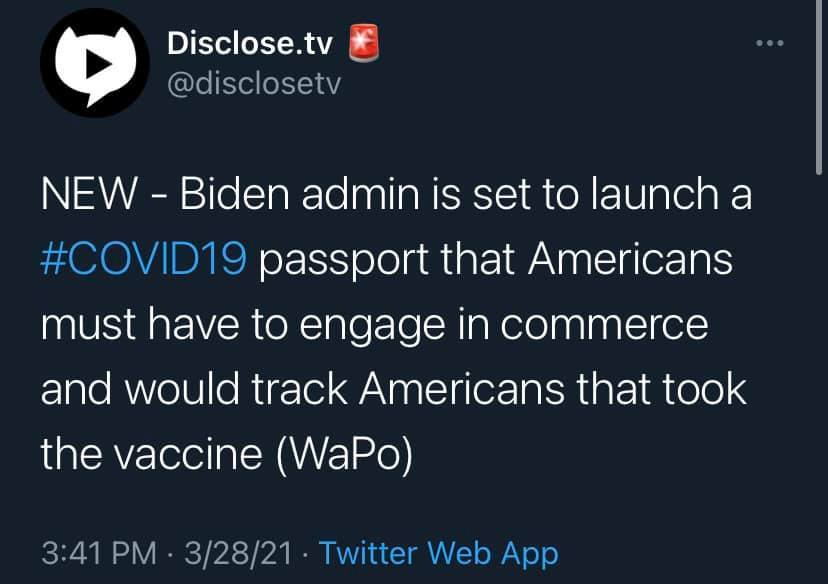Open the Disclose.tv display name
828x584 pixels.
250,43
